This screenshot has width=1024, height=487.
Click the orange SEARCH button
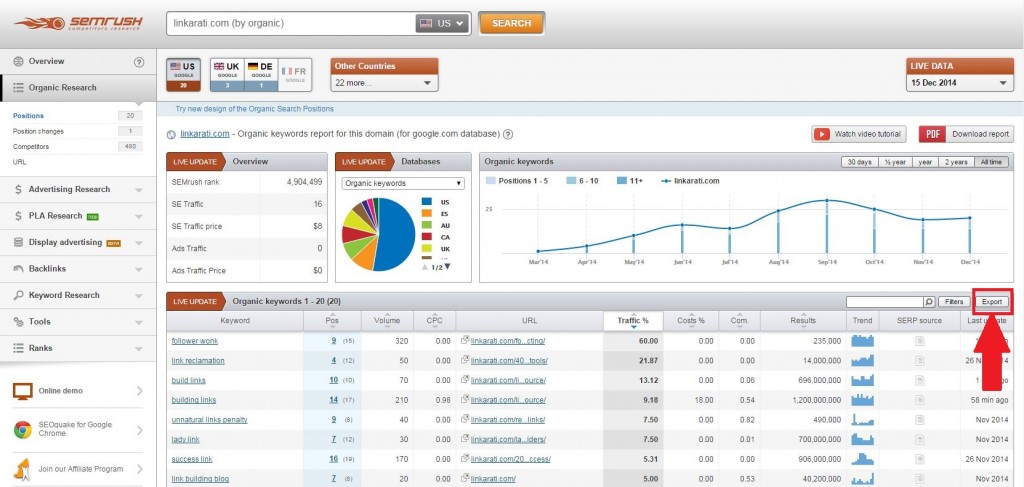(511, 23)
